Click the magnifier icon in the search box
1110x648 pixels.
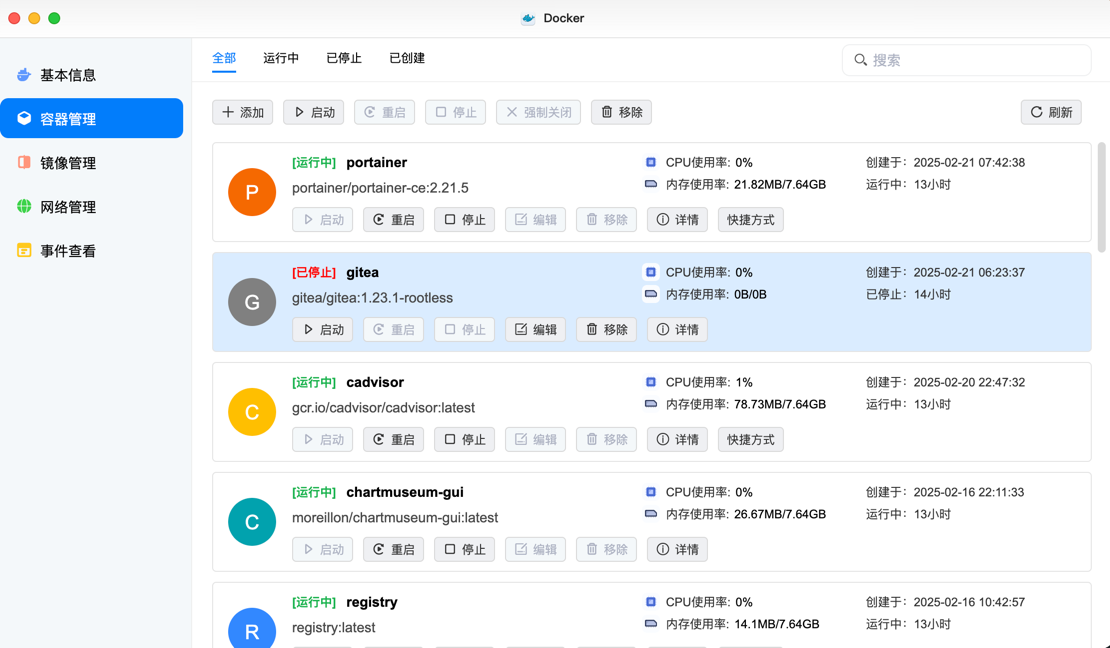point(860,60)
